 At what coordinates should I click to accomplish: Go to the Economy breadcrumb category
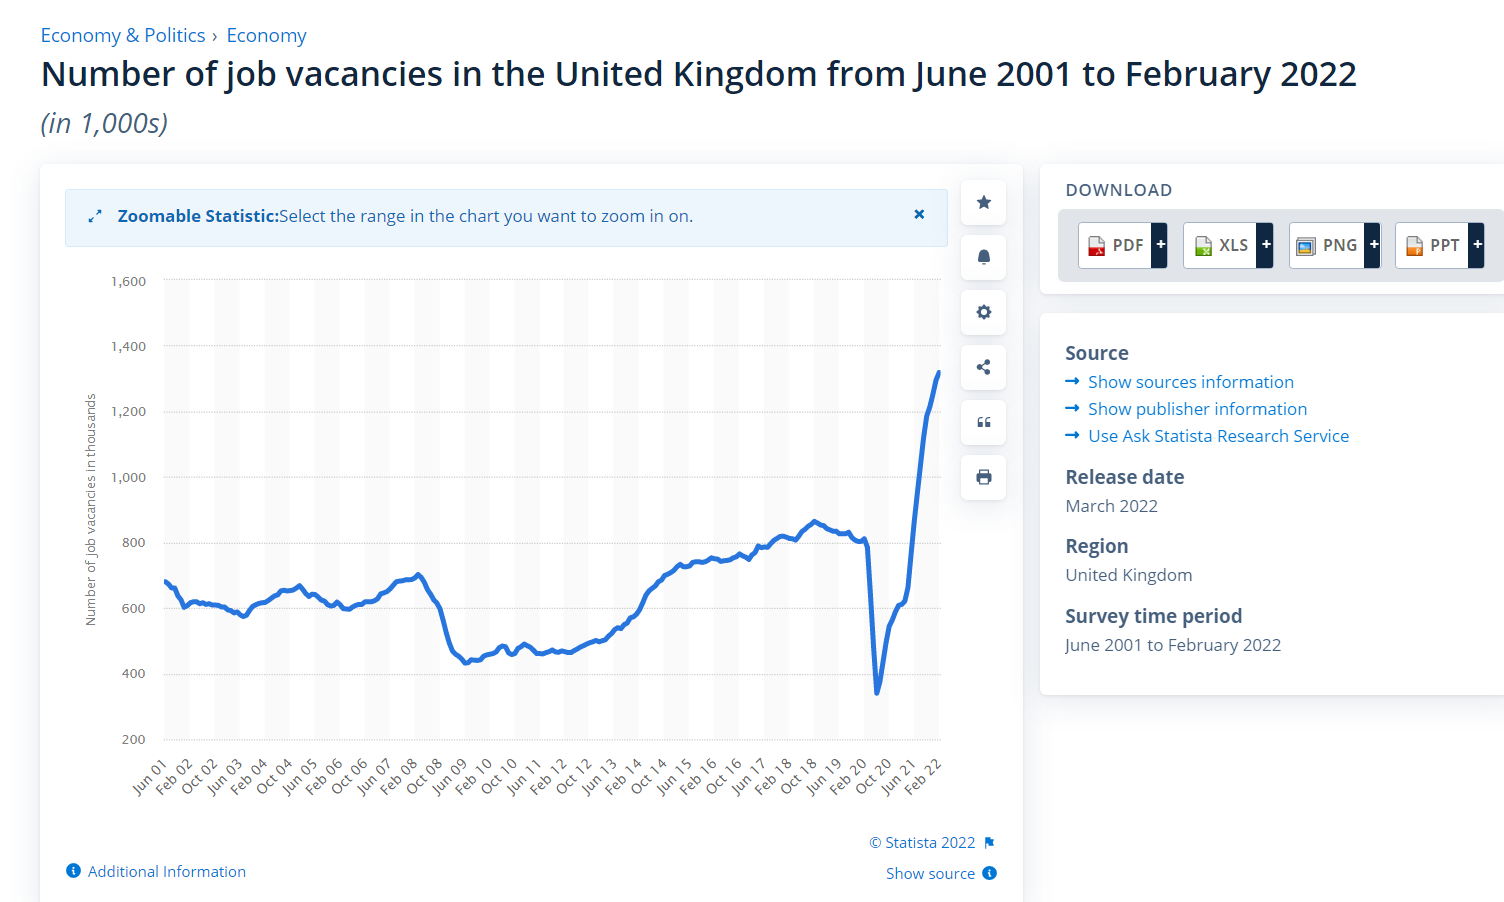pyautogui.click(x=266, y=36)
